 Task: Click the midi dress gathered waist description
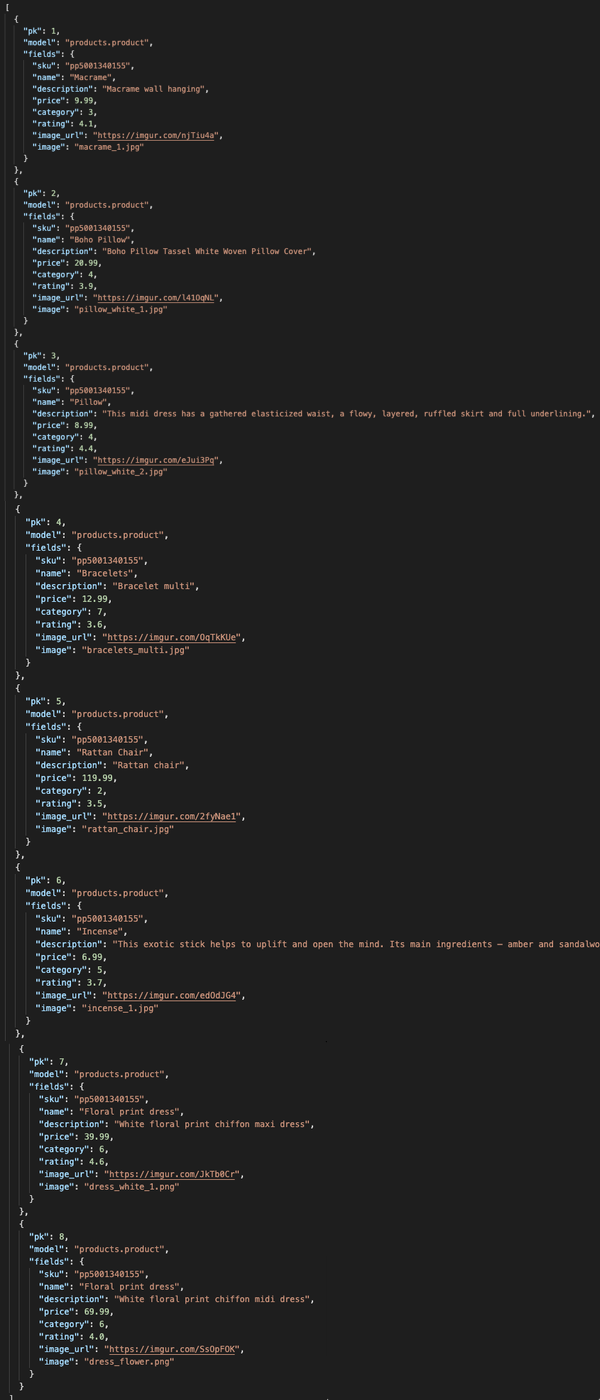(x=346, y=414)
